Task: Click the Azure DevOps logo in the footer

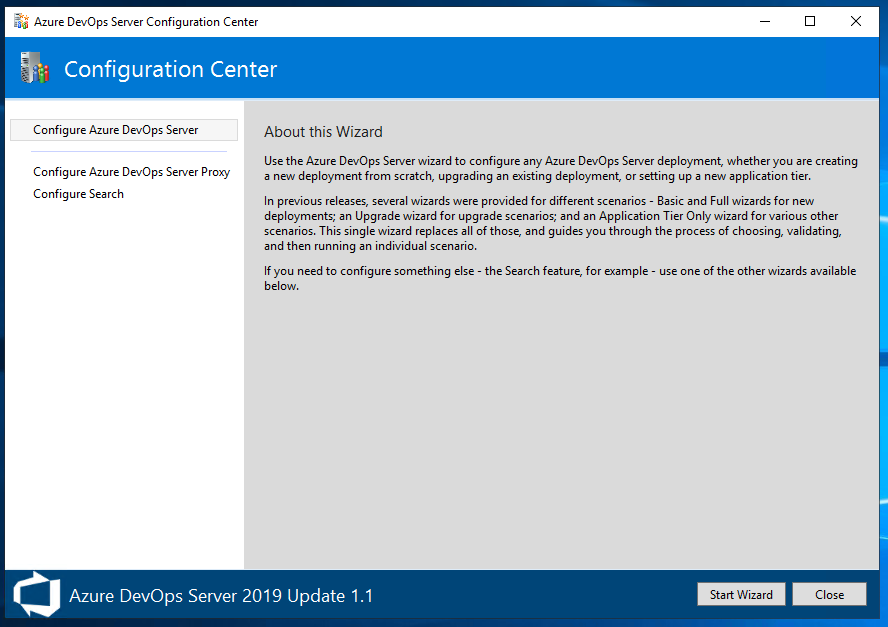Action: 37,594
